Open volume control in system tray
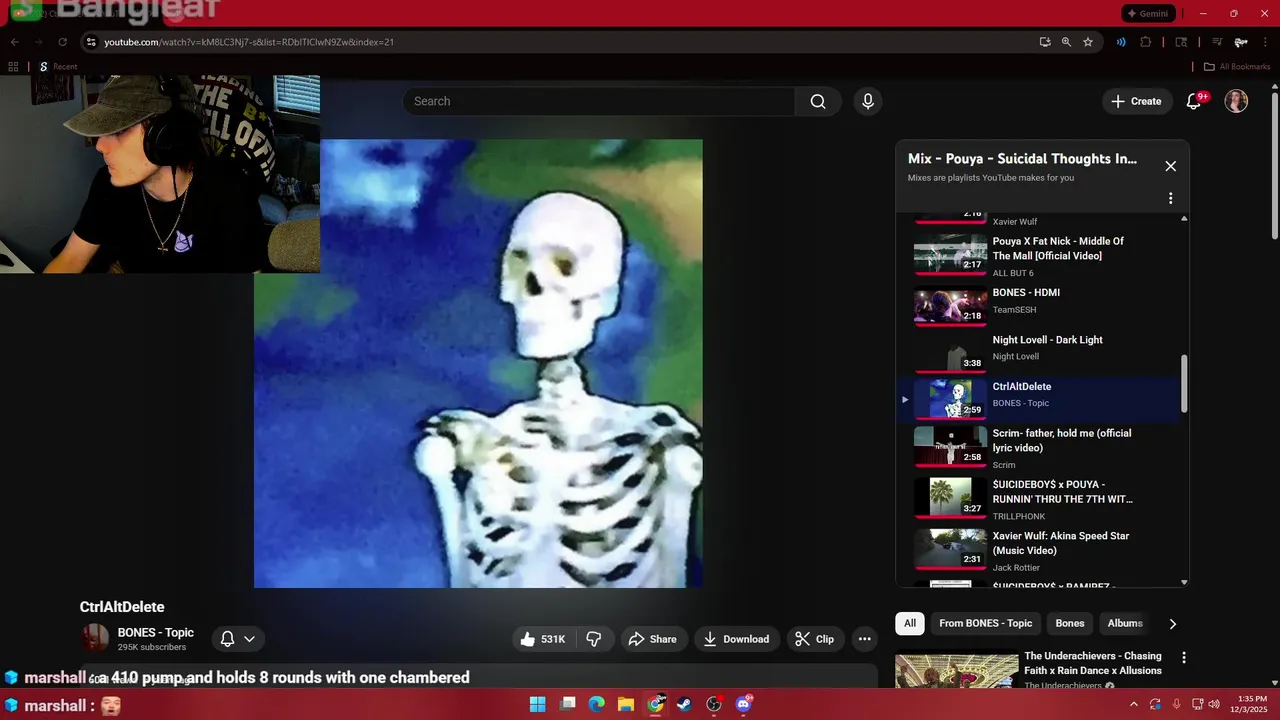 pos(1214,704)
